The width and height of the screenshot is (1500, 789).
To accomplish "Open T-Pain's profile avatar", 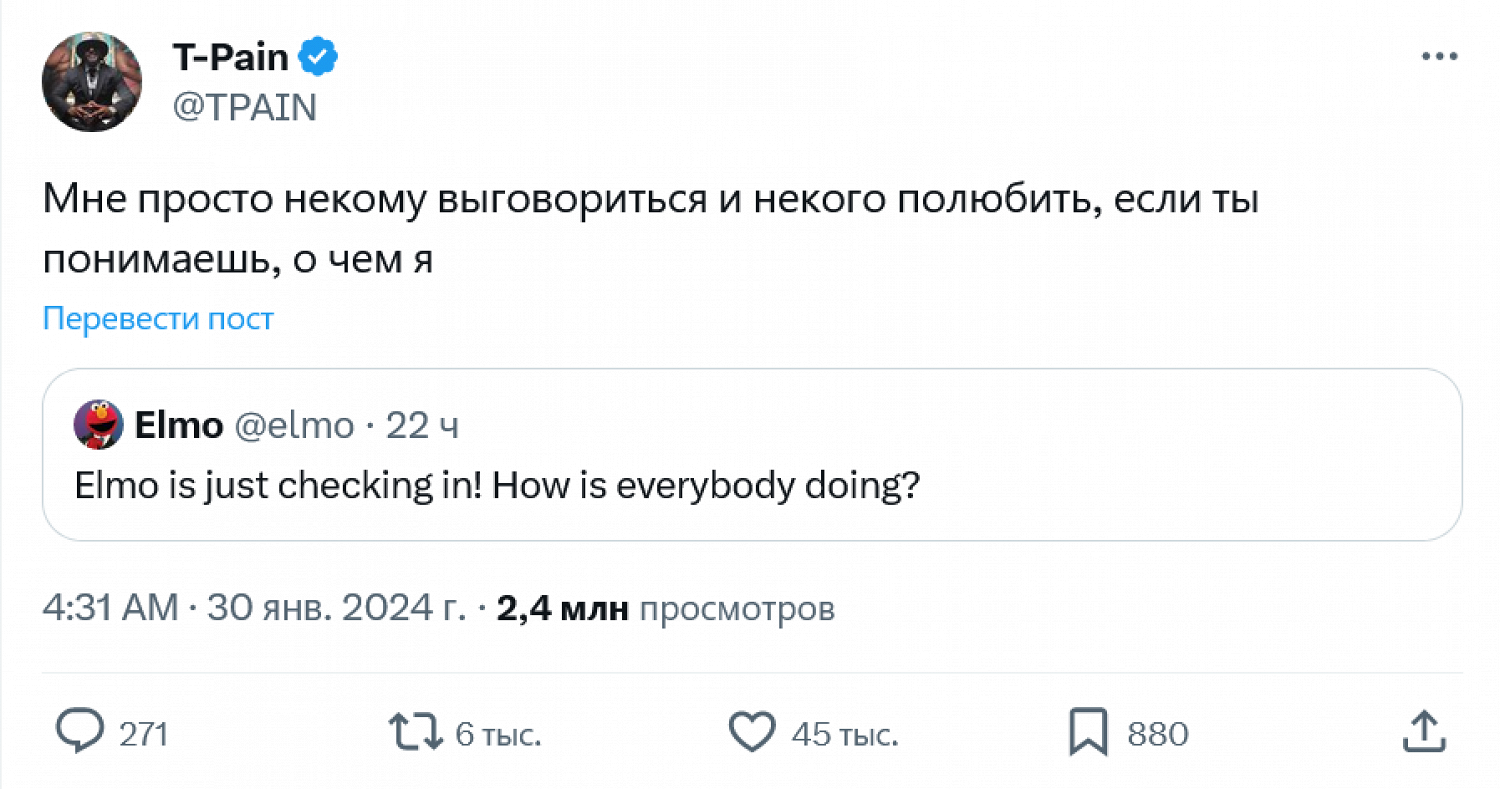I will click(x=91, y=80).
